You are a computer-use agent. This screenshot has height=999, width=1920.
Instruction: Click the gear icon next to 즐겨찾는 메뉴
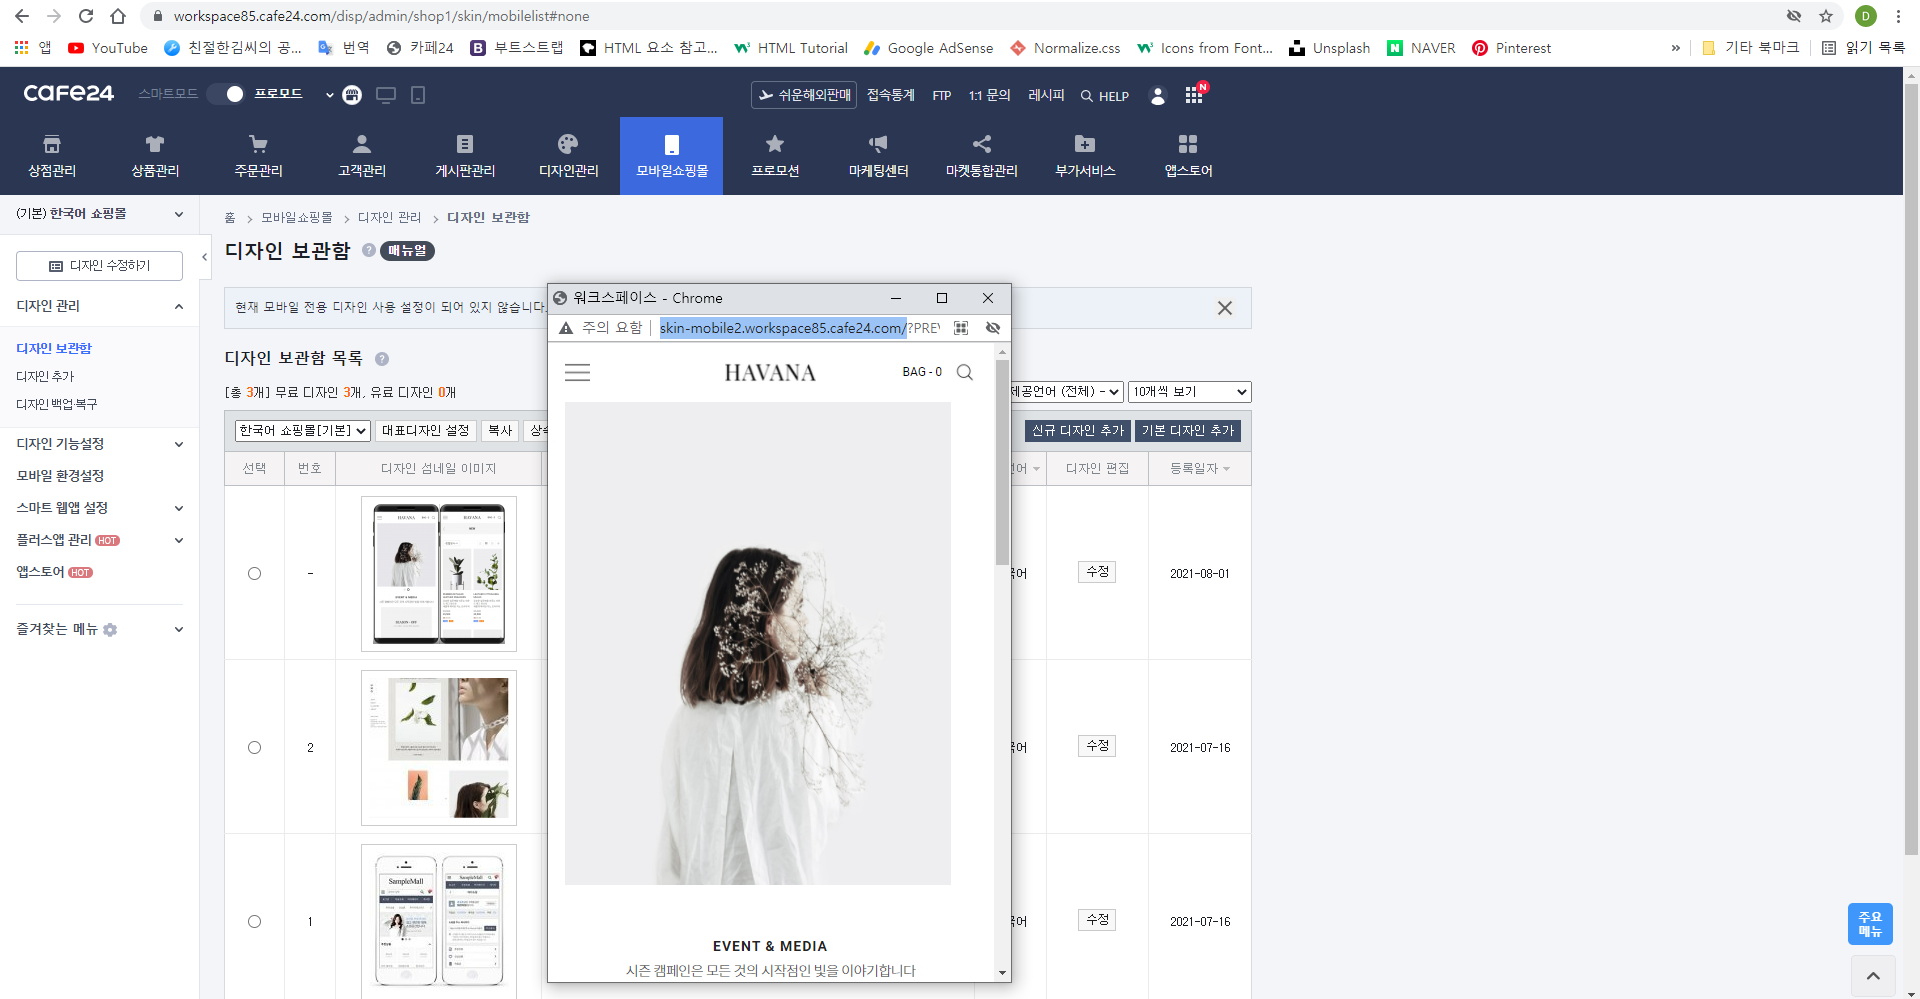click(x=110, y=630)
